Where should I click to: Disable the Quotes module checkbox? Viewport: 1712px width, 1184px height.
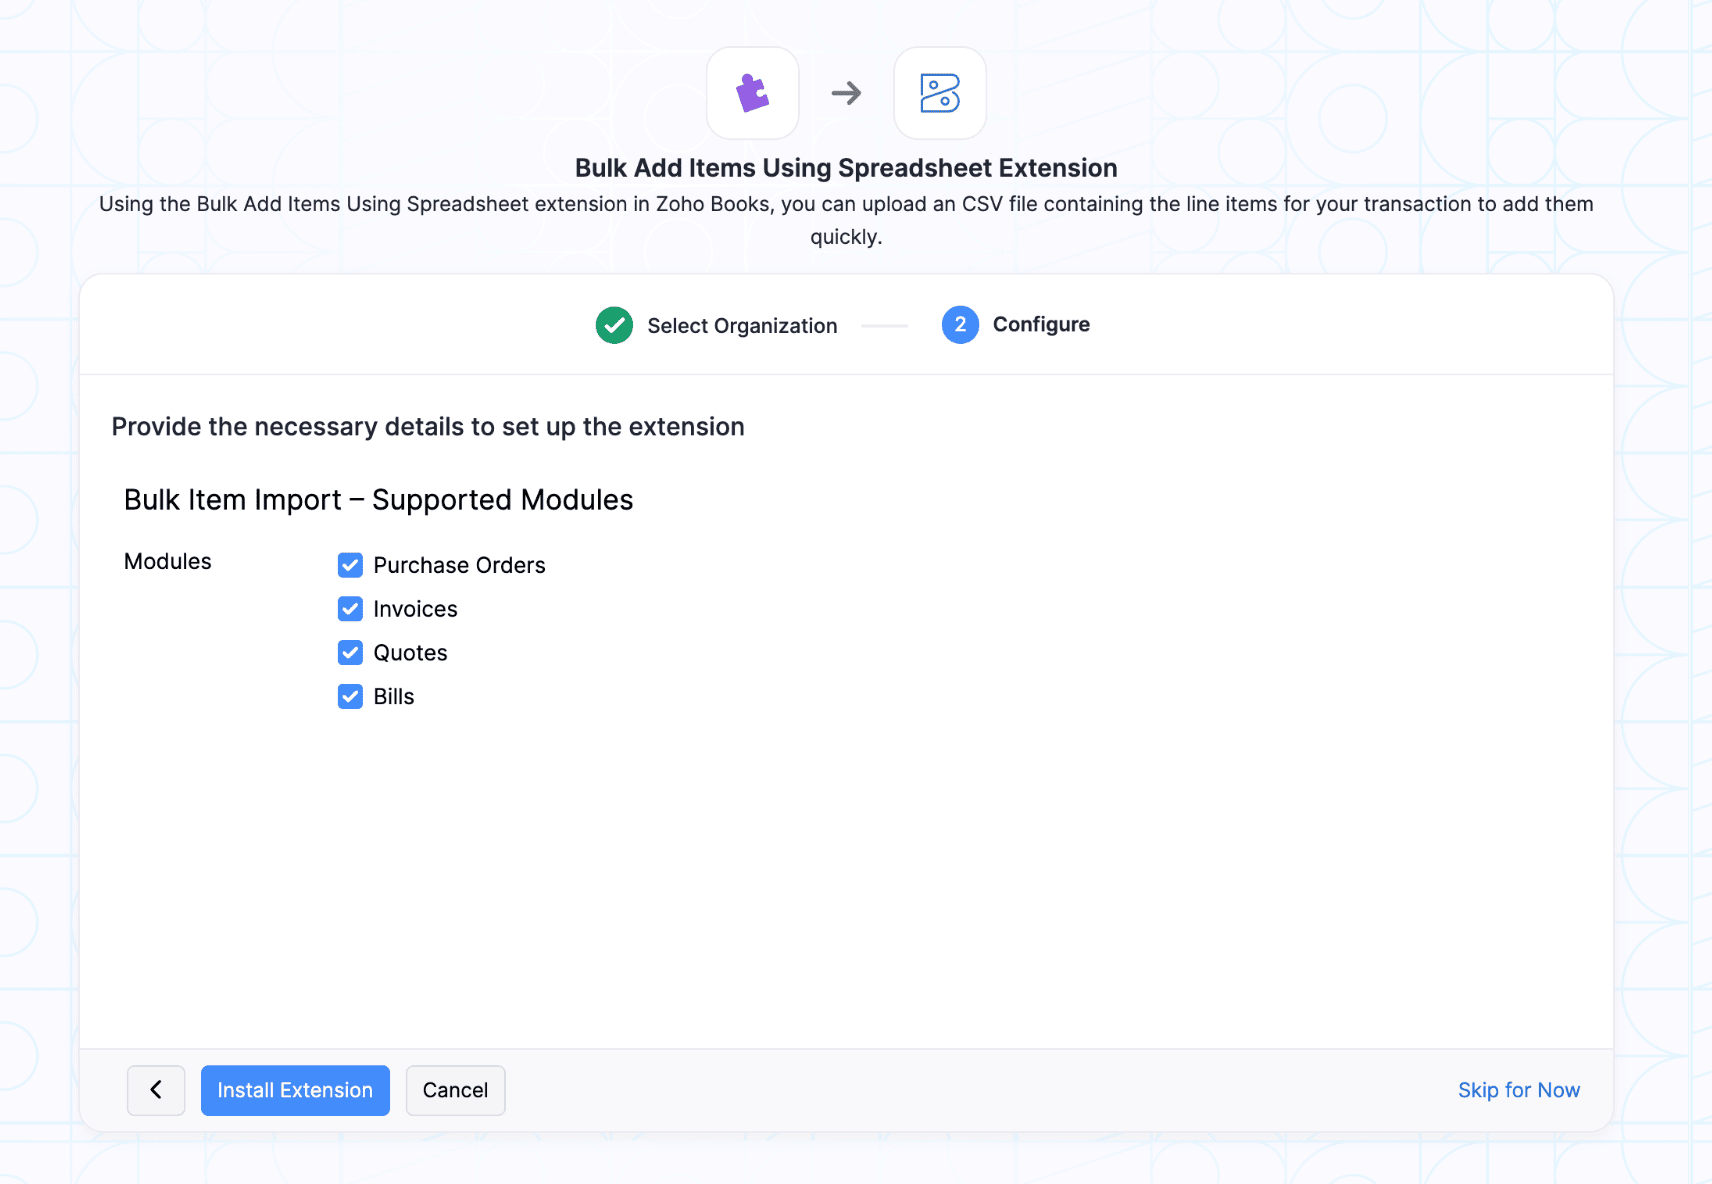click(350, 653)
